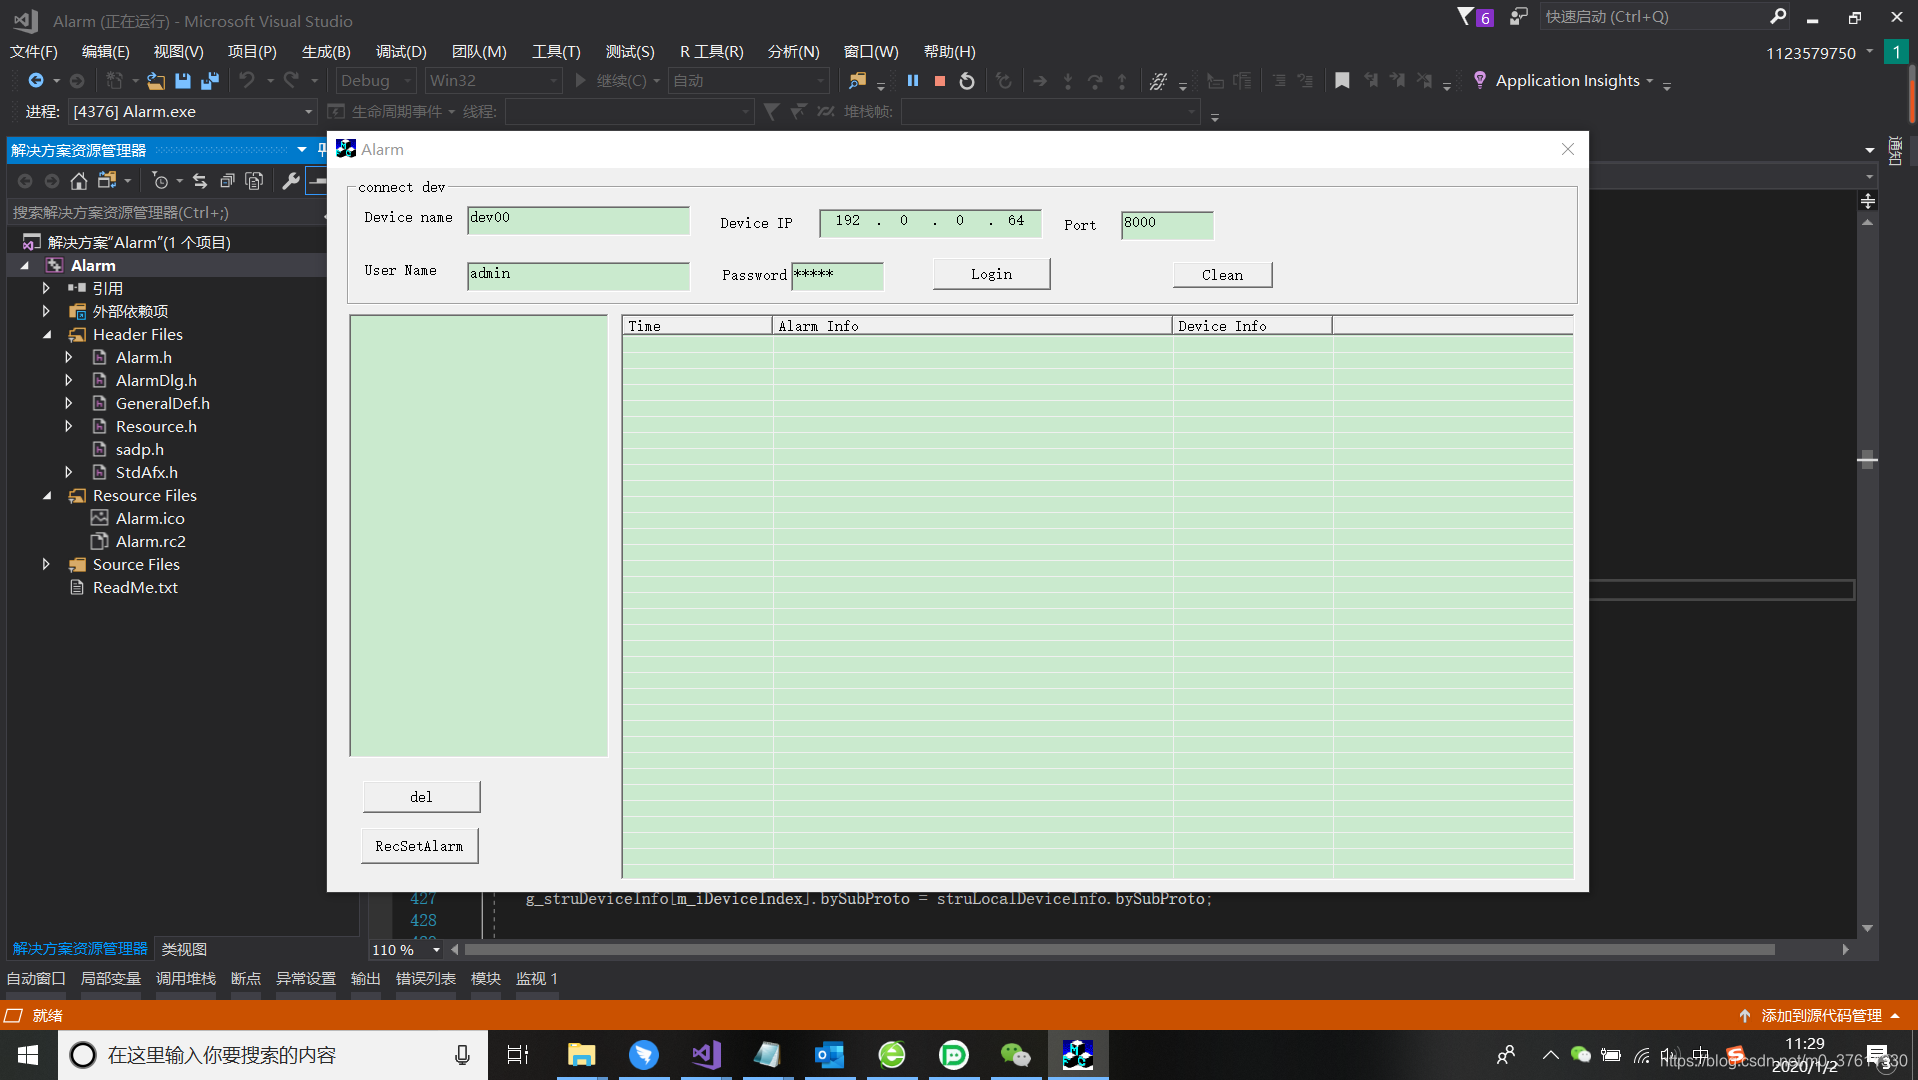Collapse the Resource Files folder
Image resolution: width=1918 pixels, height=1080 pixels.
click(x=47, y=496)
